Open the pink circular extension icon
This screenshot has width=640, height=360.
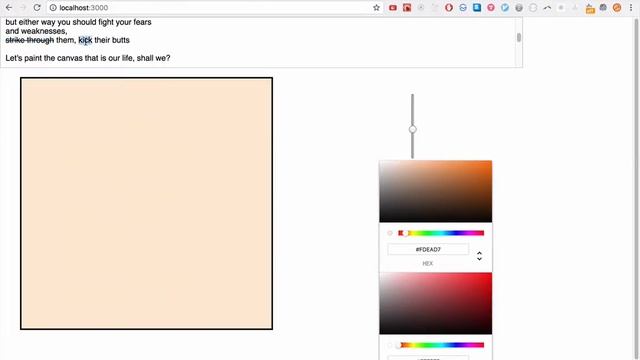491,8
